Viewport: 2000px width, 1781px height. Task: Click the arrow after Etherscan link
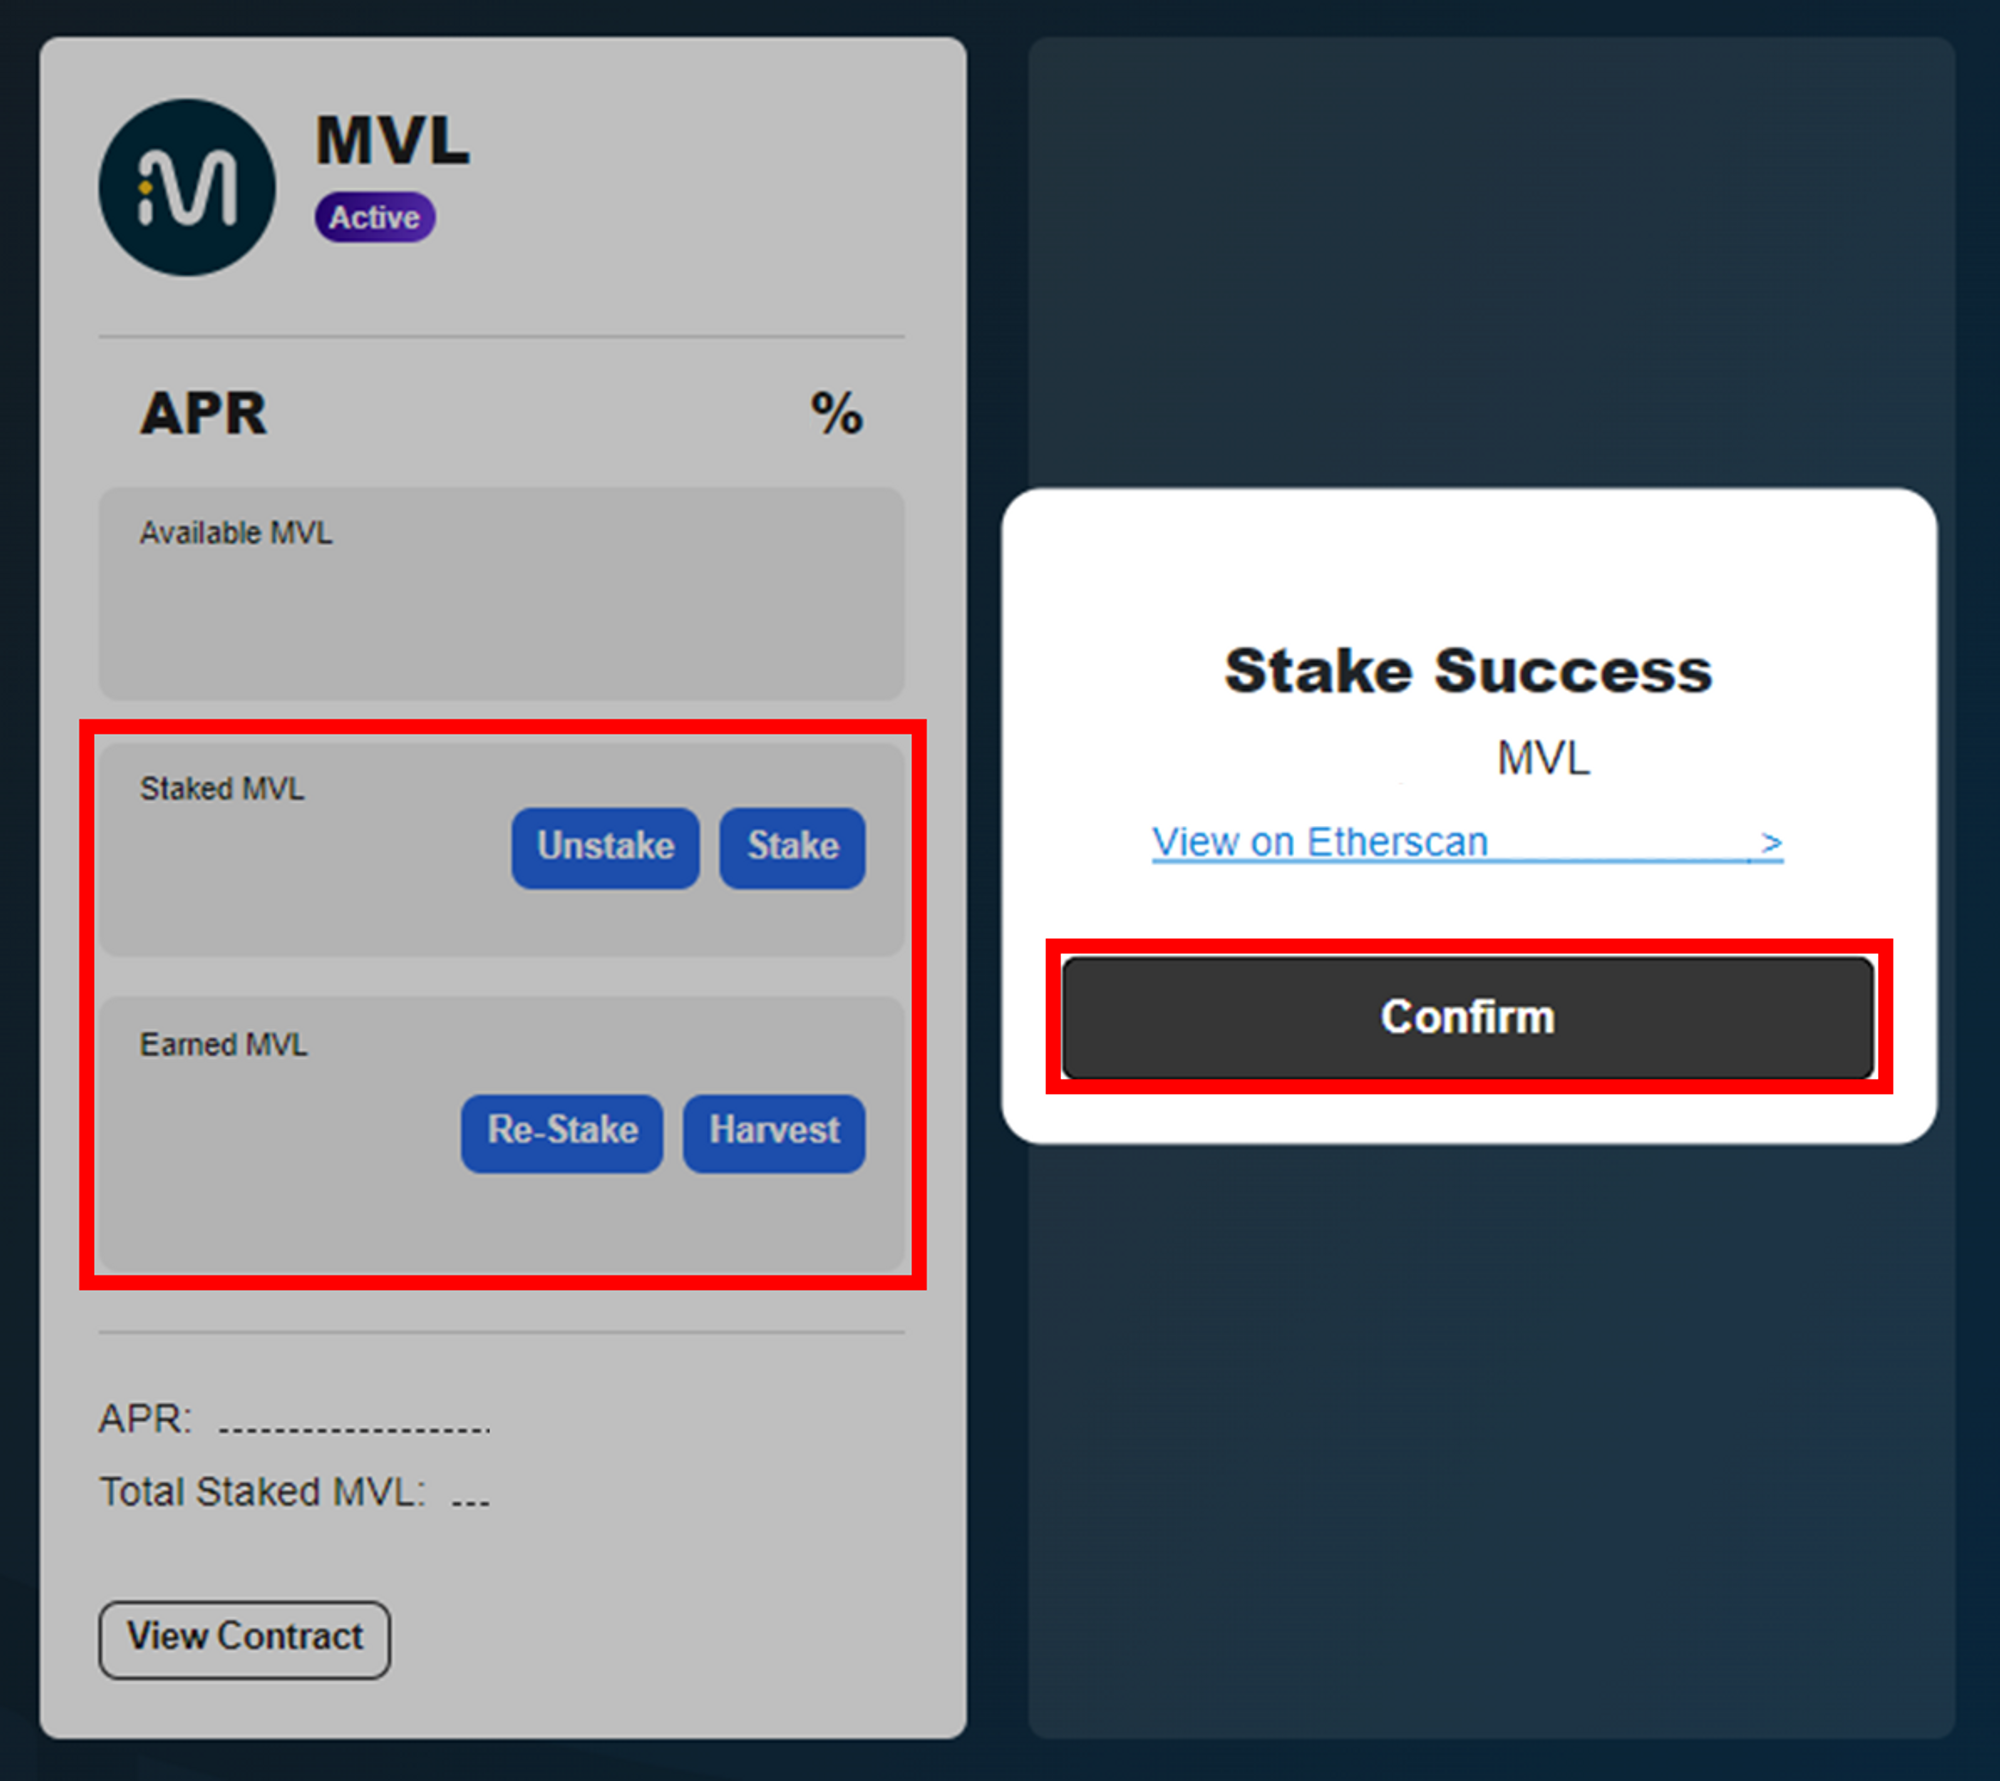click(1771, 843)
